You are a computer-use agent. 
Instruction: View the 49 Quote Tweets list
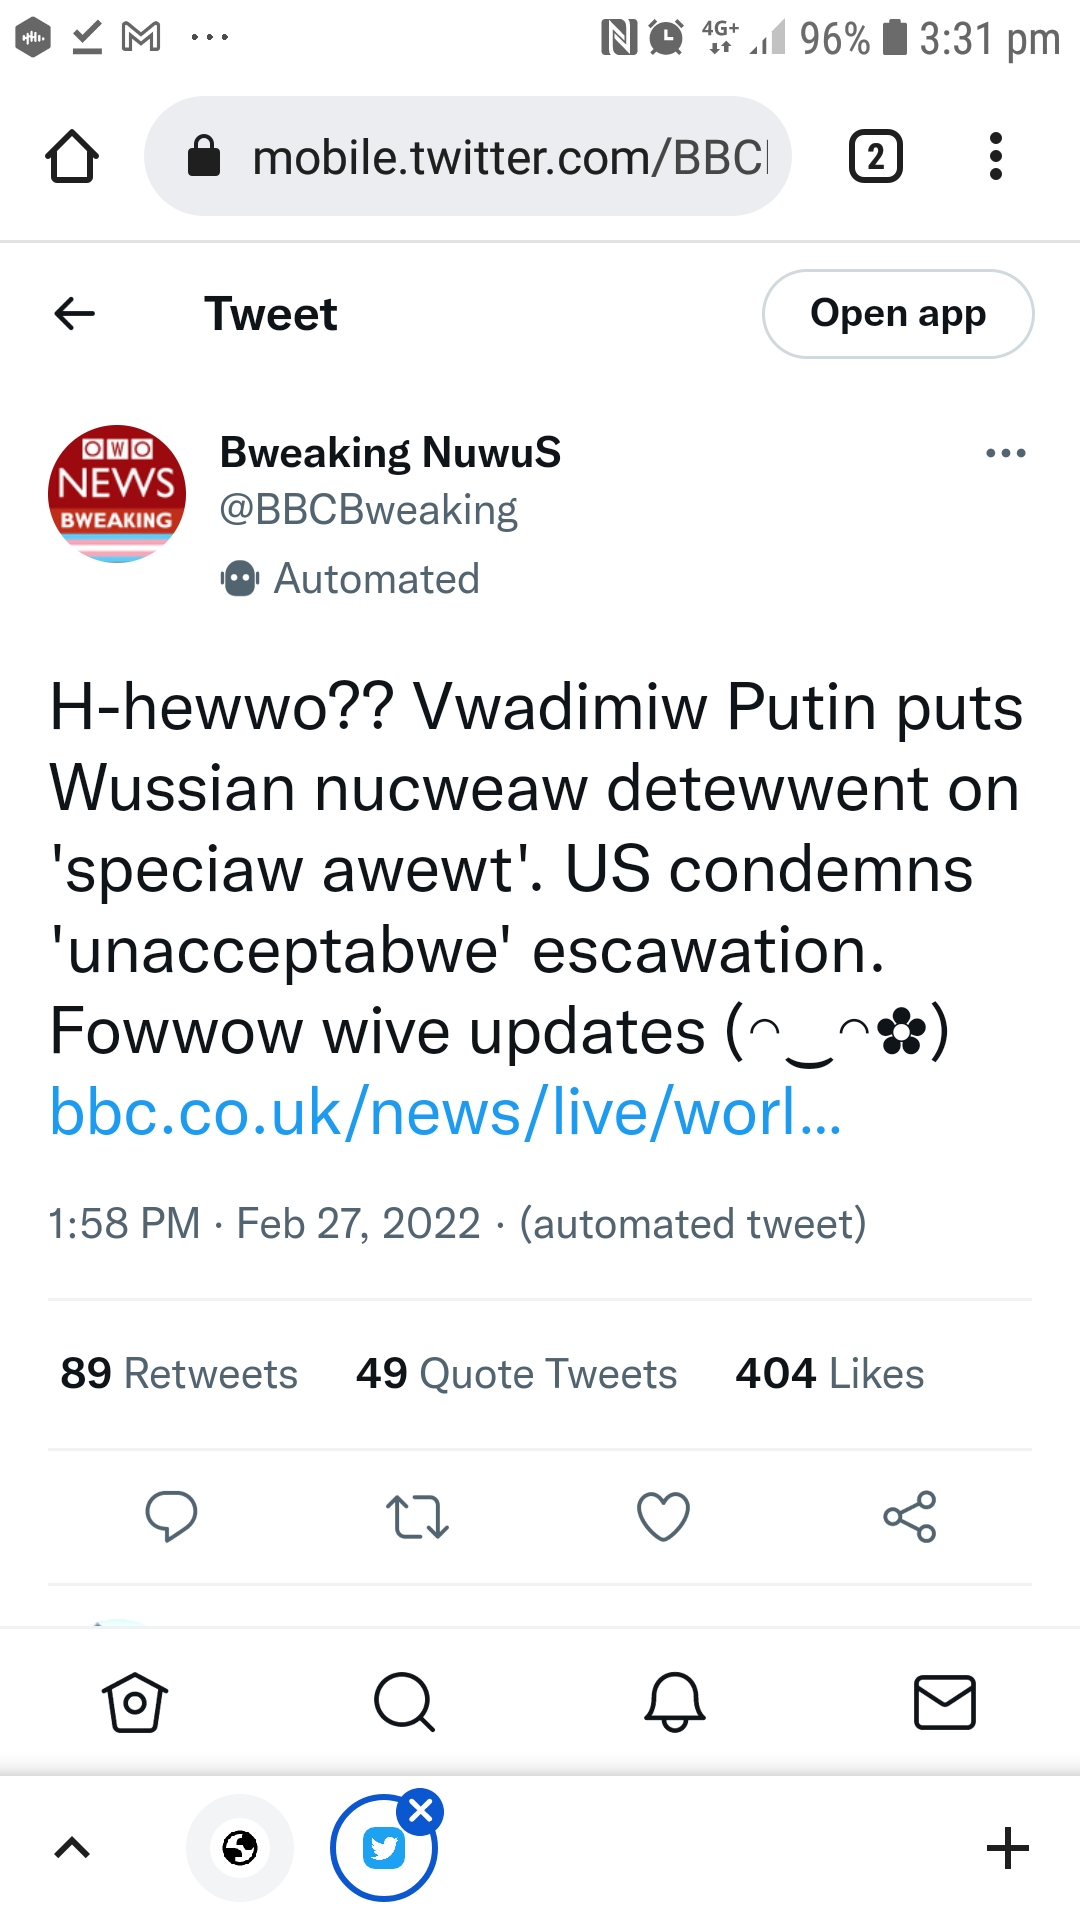click(516, 1374)
